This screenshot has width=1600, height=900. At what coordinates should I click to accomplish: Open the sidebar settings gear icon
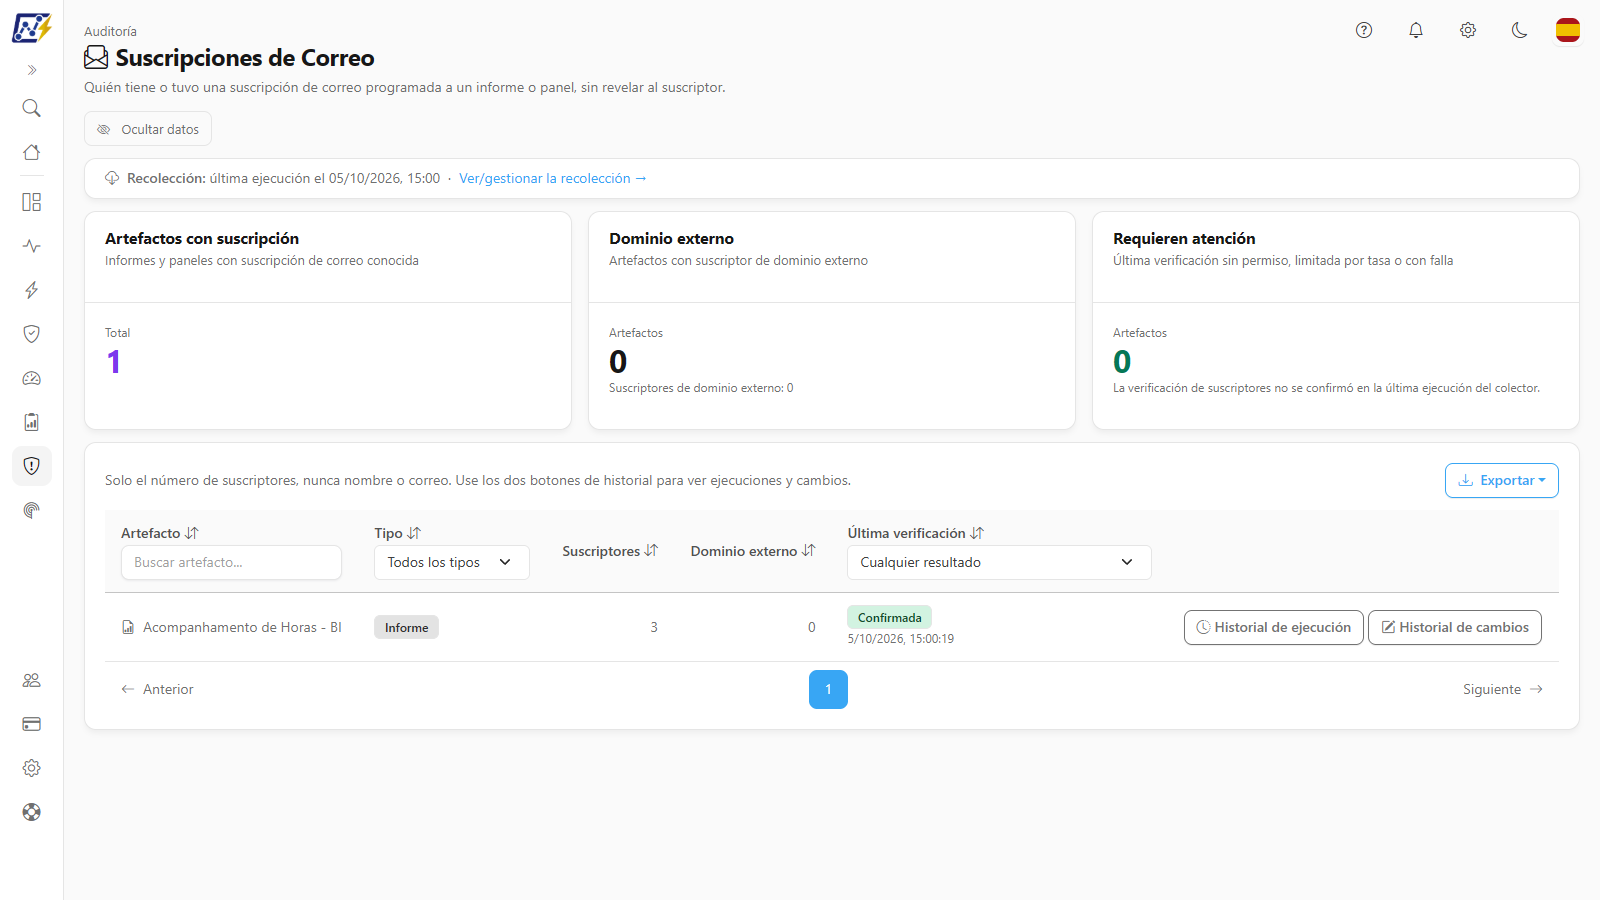click(32, 768)
